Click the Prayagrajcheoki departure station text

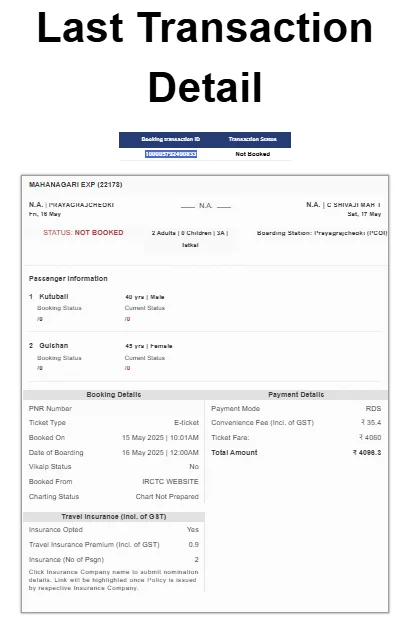81,205
